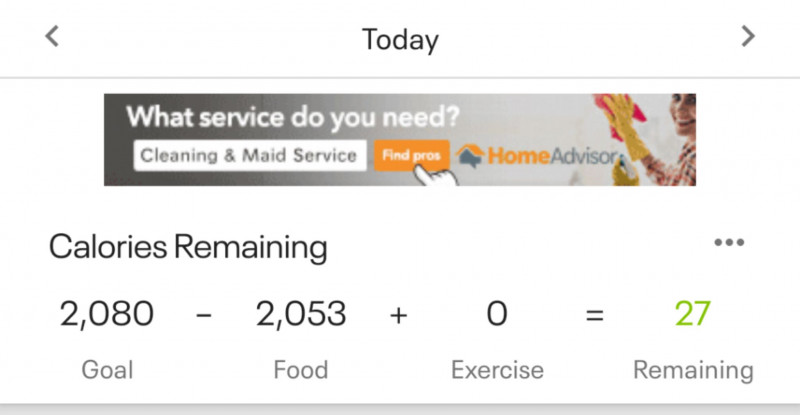Tap the minus sign in the calorie equation
The image size is (800, 415).
coord(204,314)
